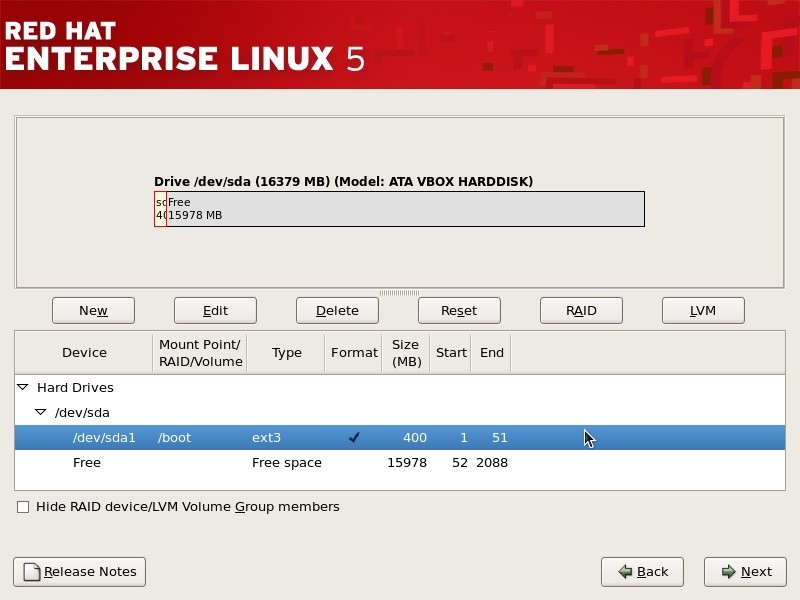Select the /dev/sda1 partition row
This screenshot has height=600, width=800.
coord(400,438)
